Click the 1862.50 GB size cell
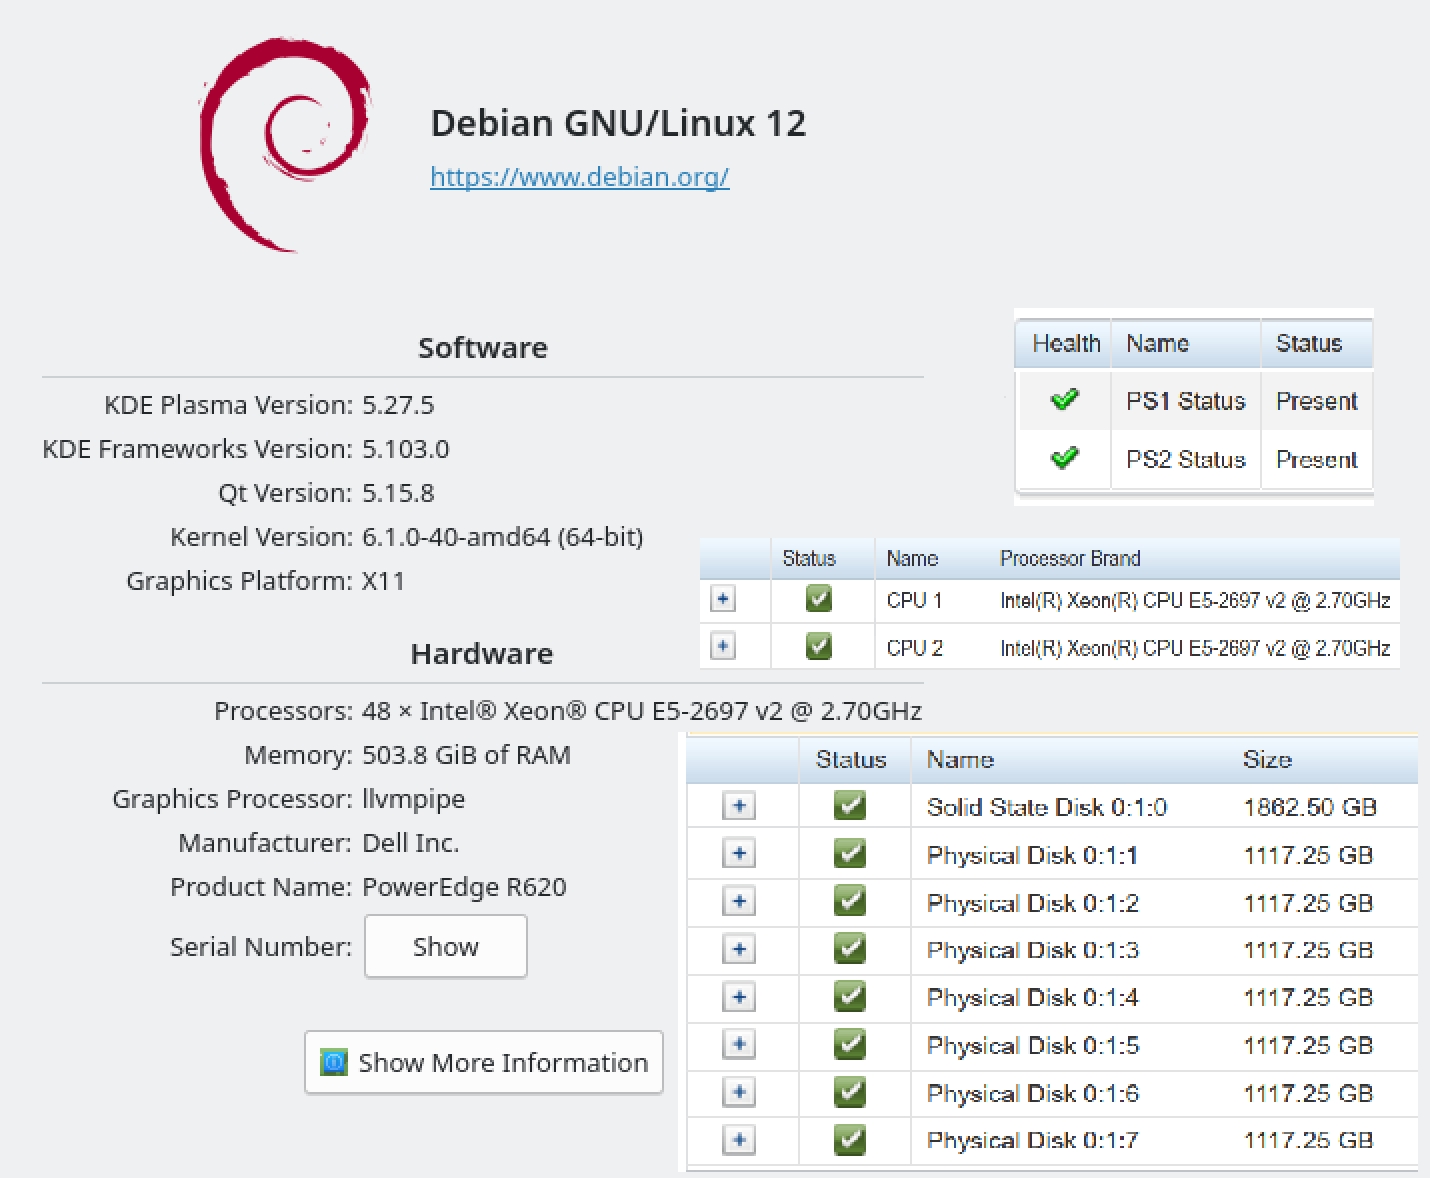This screenshot has width=1430, height=1178. coord(1310,807)
